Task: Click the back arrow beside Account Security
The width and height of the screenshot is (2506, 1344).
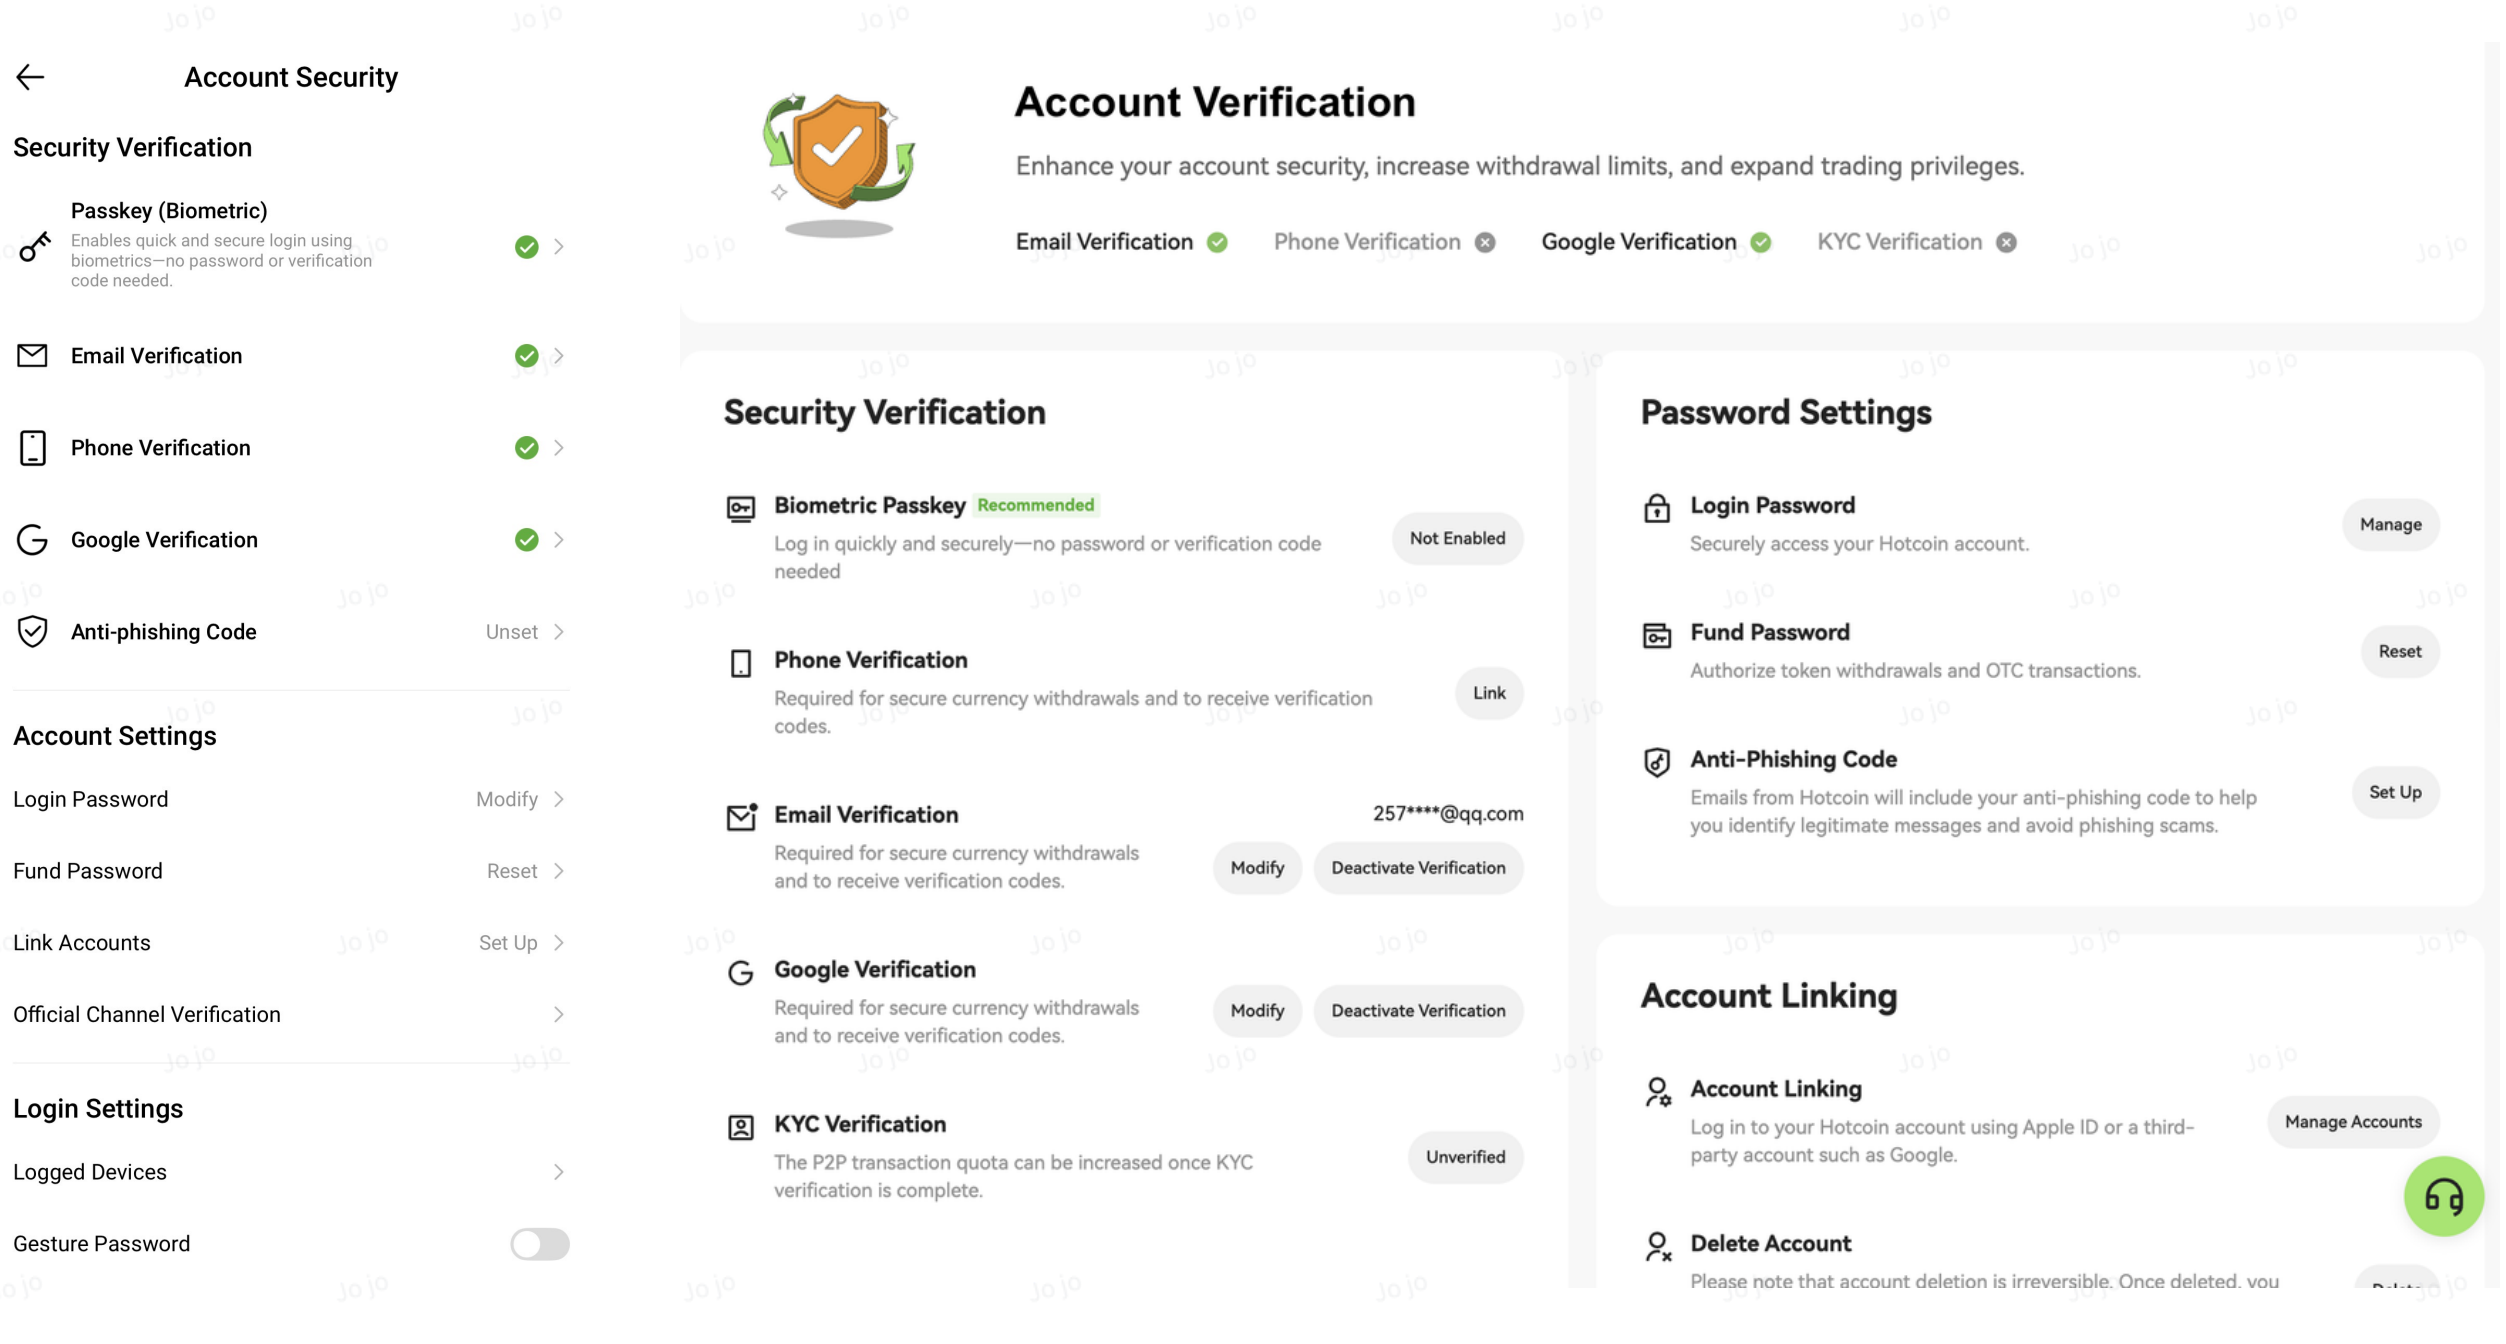Action: (30, 77)
